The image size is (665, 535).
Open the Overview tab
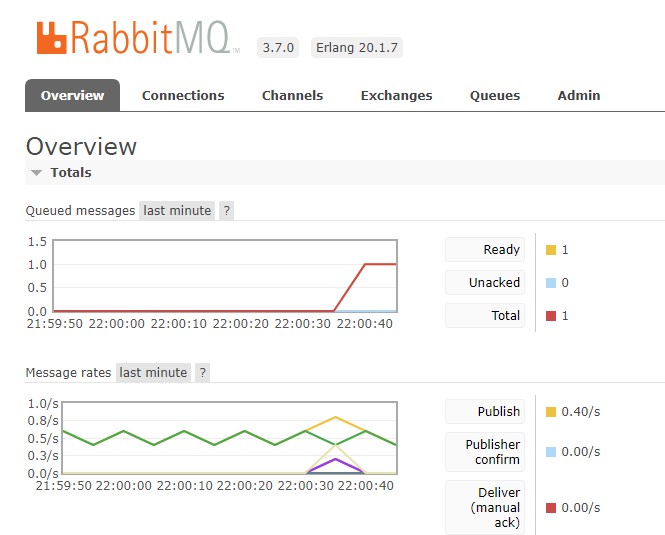(73, 95)
